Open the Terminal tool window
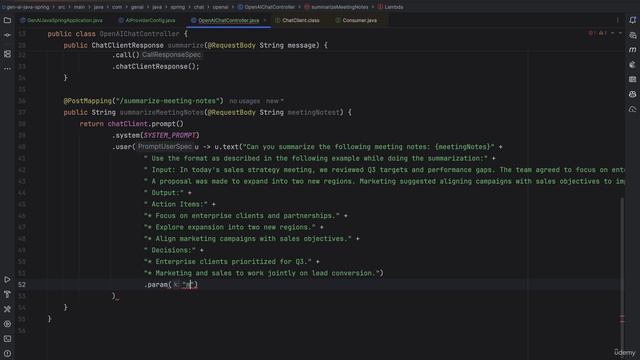This screenshot has height=360, width=640. 7,339
